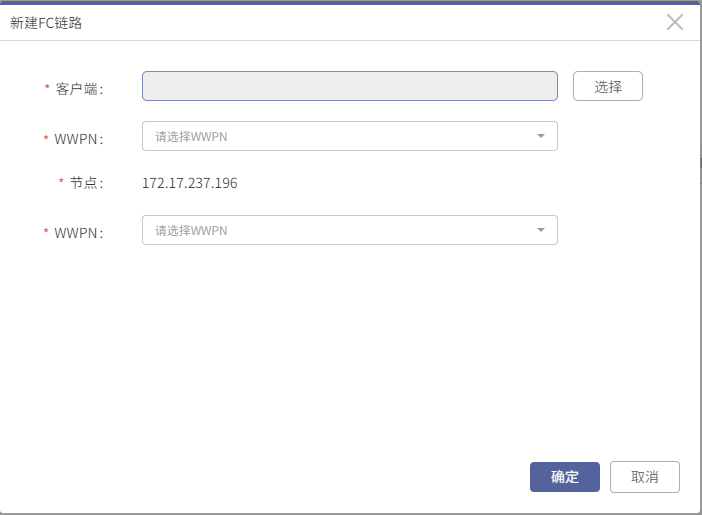Click the empty area of the dialog body
702x515 pixels.
tap(349, 349)
